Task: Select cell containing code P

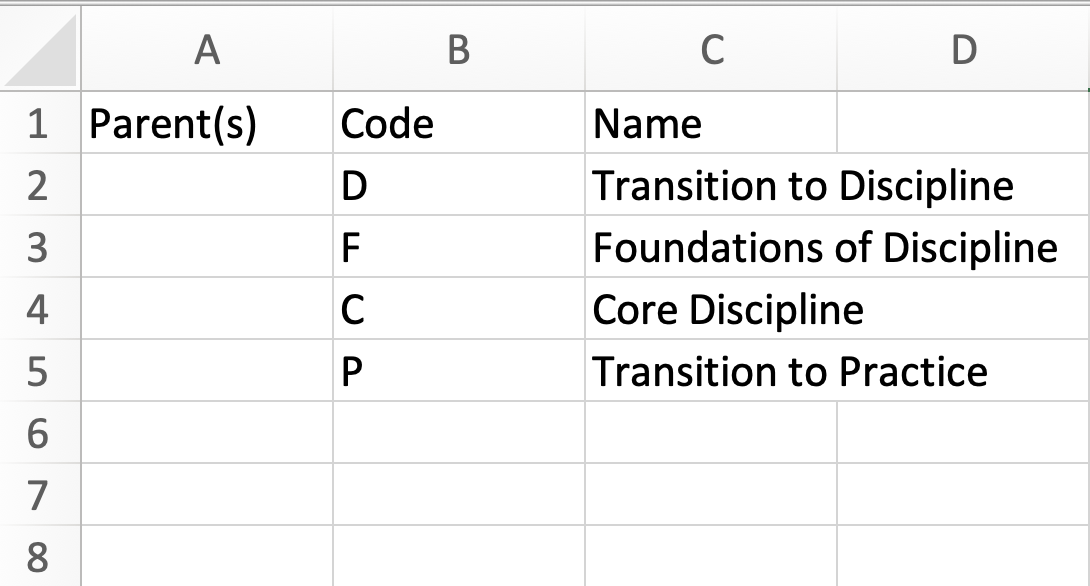Action: [458, 372]
